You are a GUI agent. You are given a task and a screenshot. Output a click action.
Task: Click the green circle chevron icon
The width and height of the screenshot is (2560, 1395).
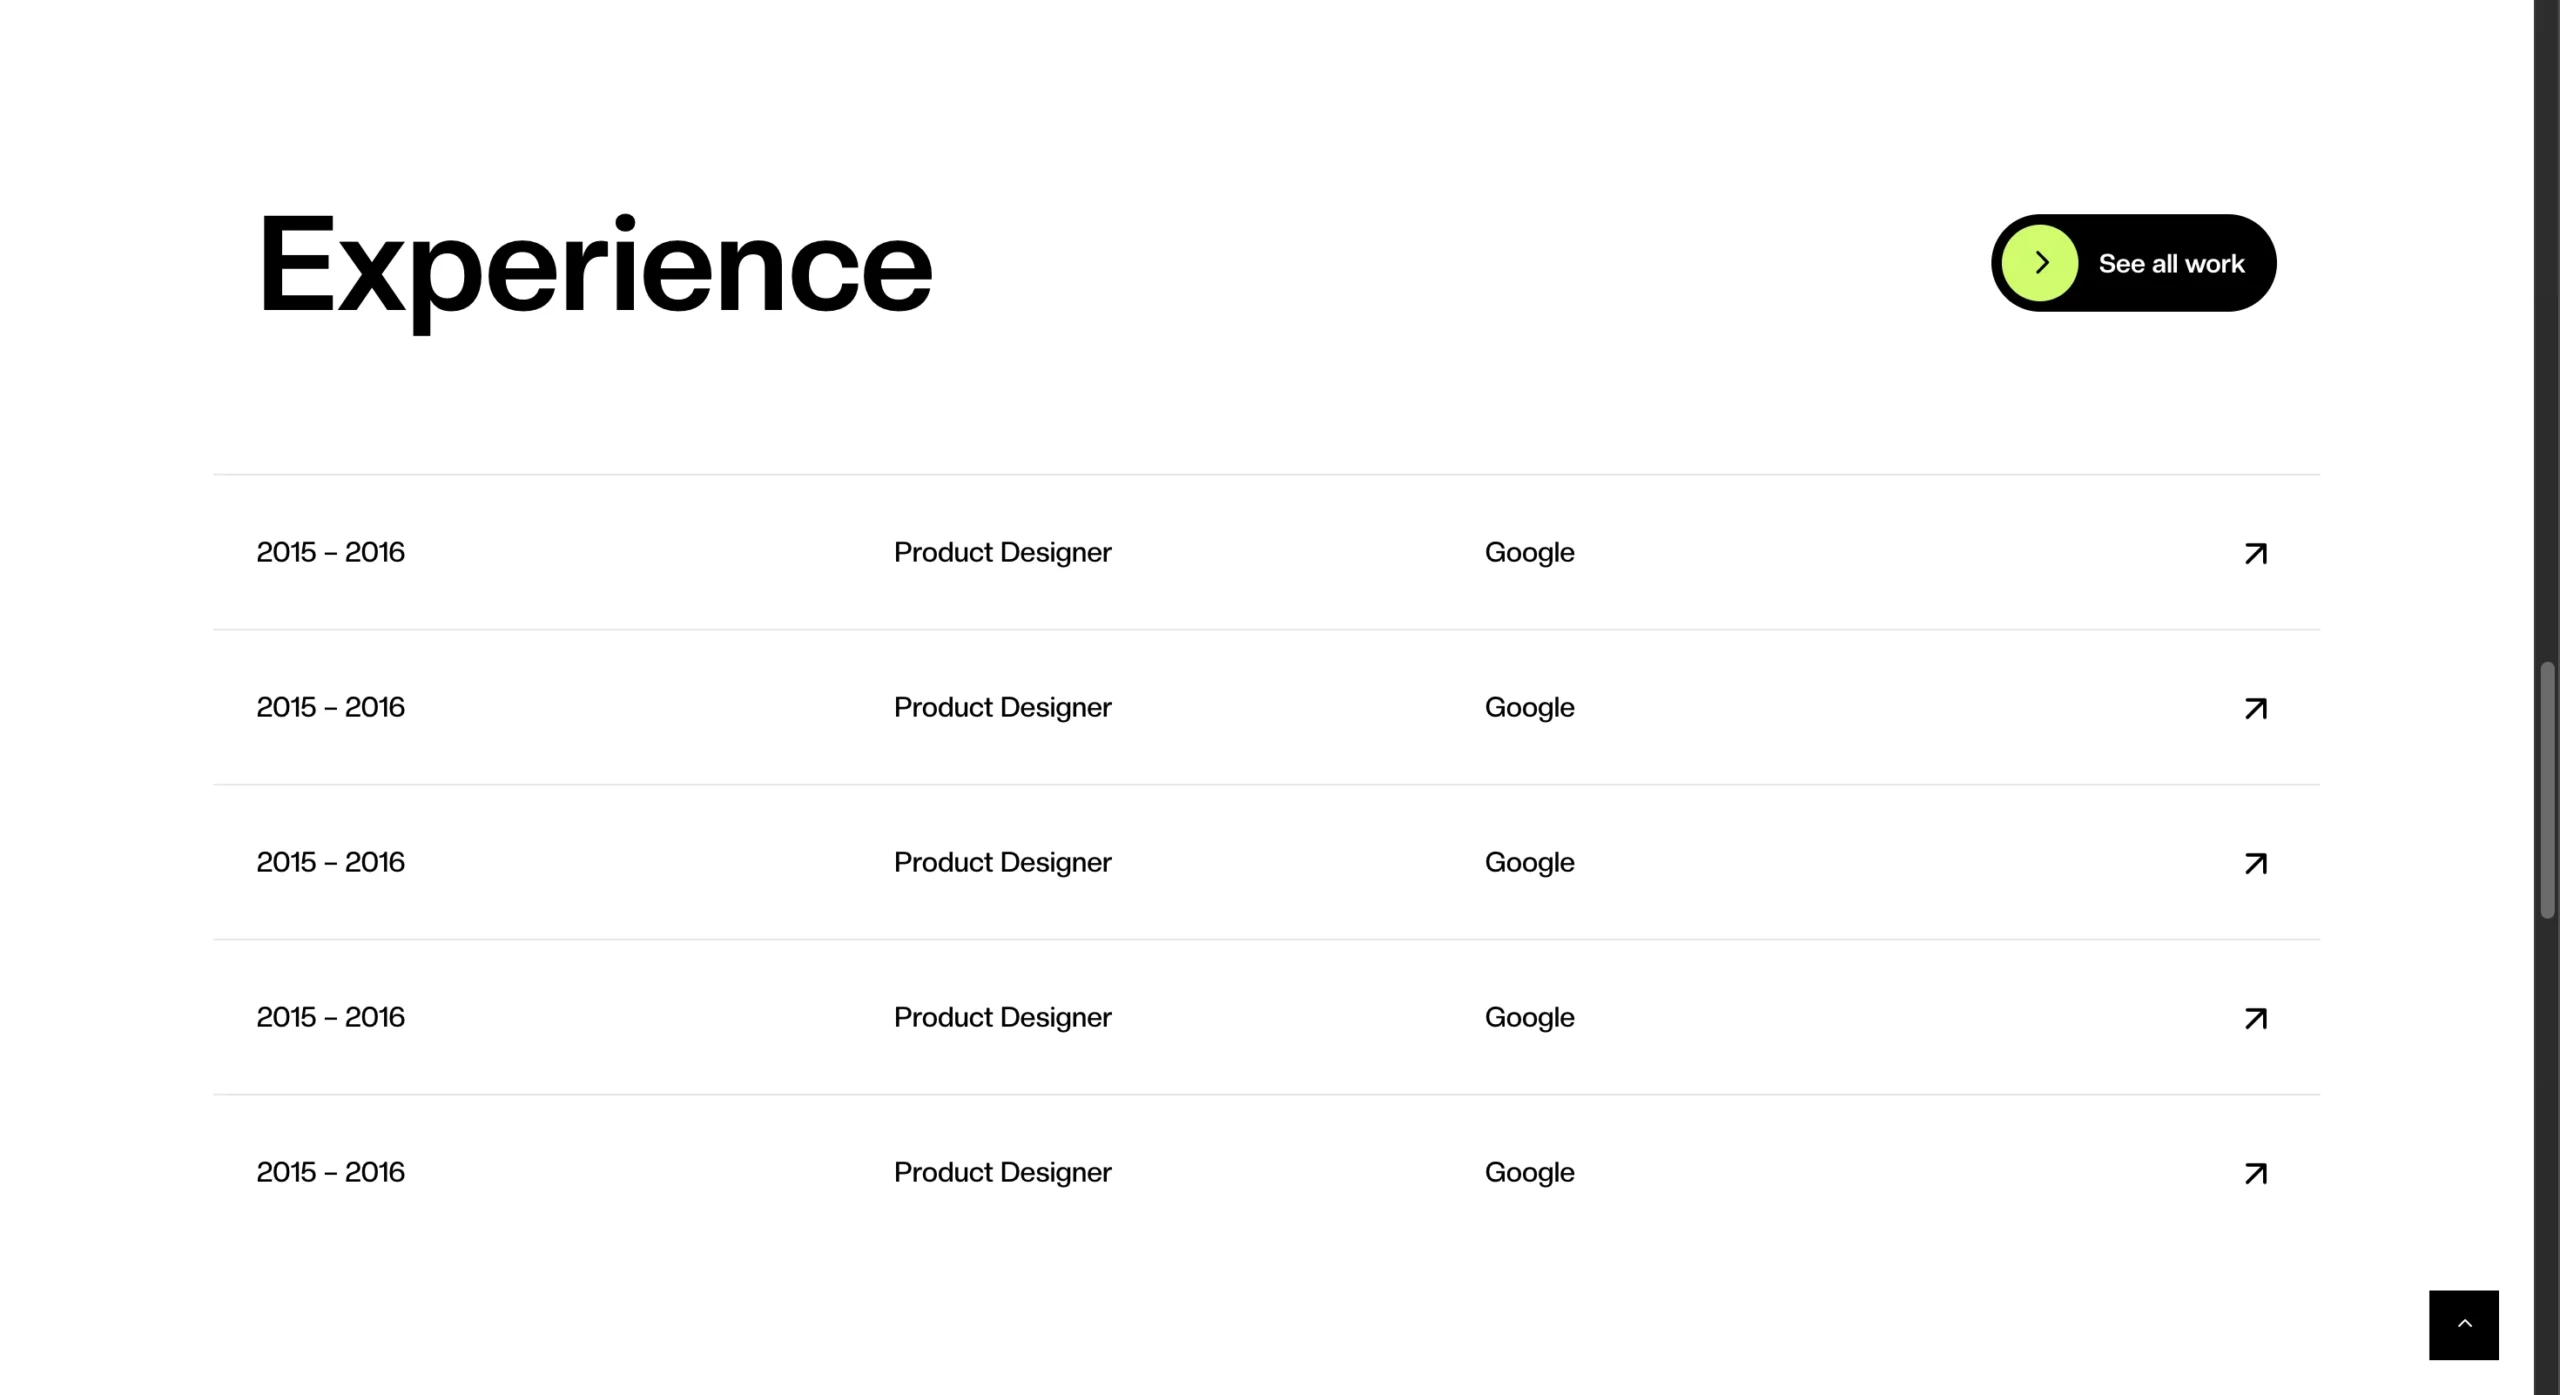click(x=2040, y=263)
